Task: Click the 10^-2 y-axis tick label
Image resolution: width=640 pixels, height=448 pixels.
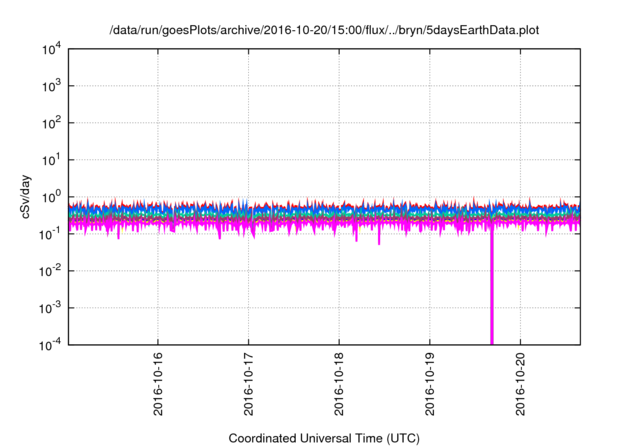Action: coord(50,271)
